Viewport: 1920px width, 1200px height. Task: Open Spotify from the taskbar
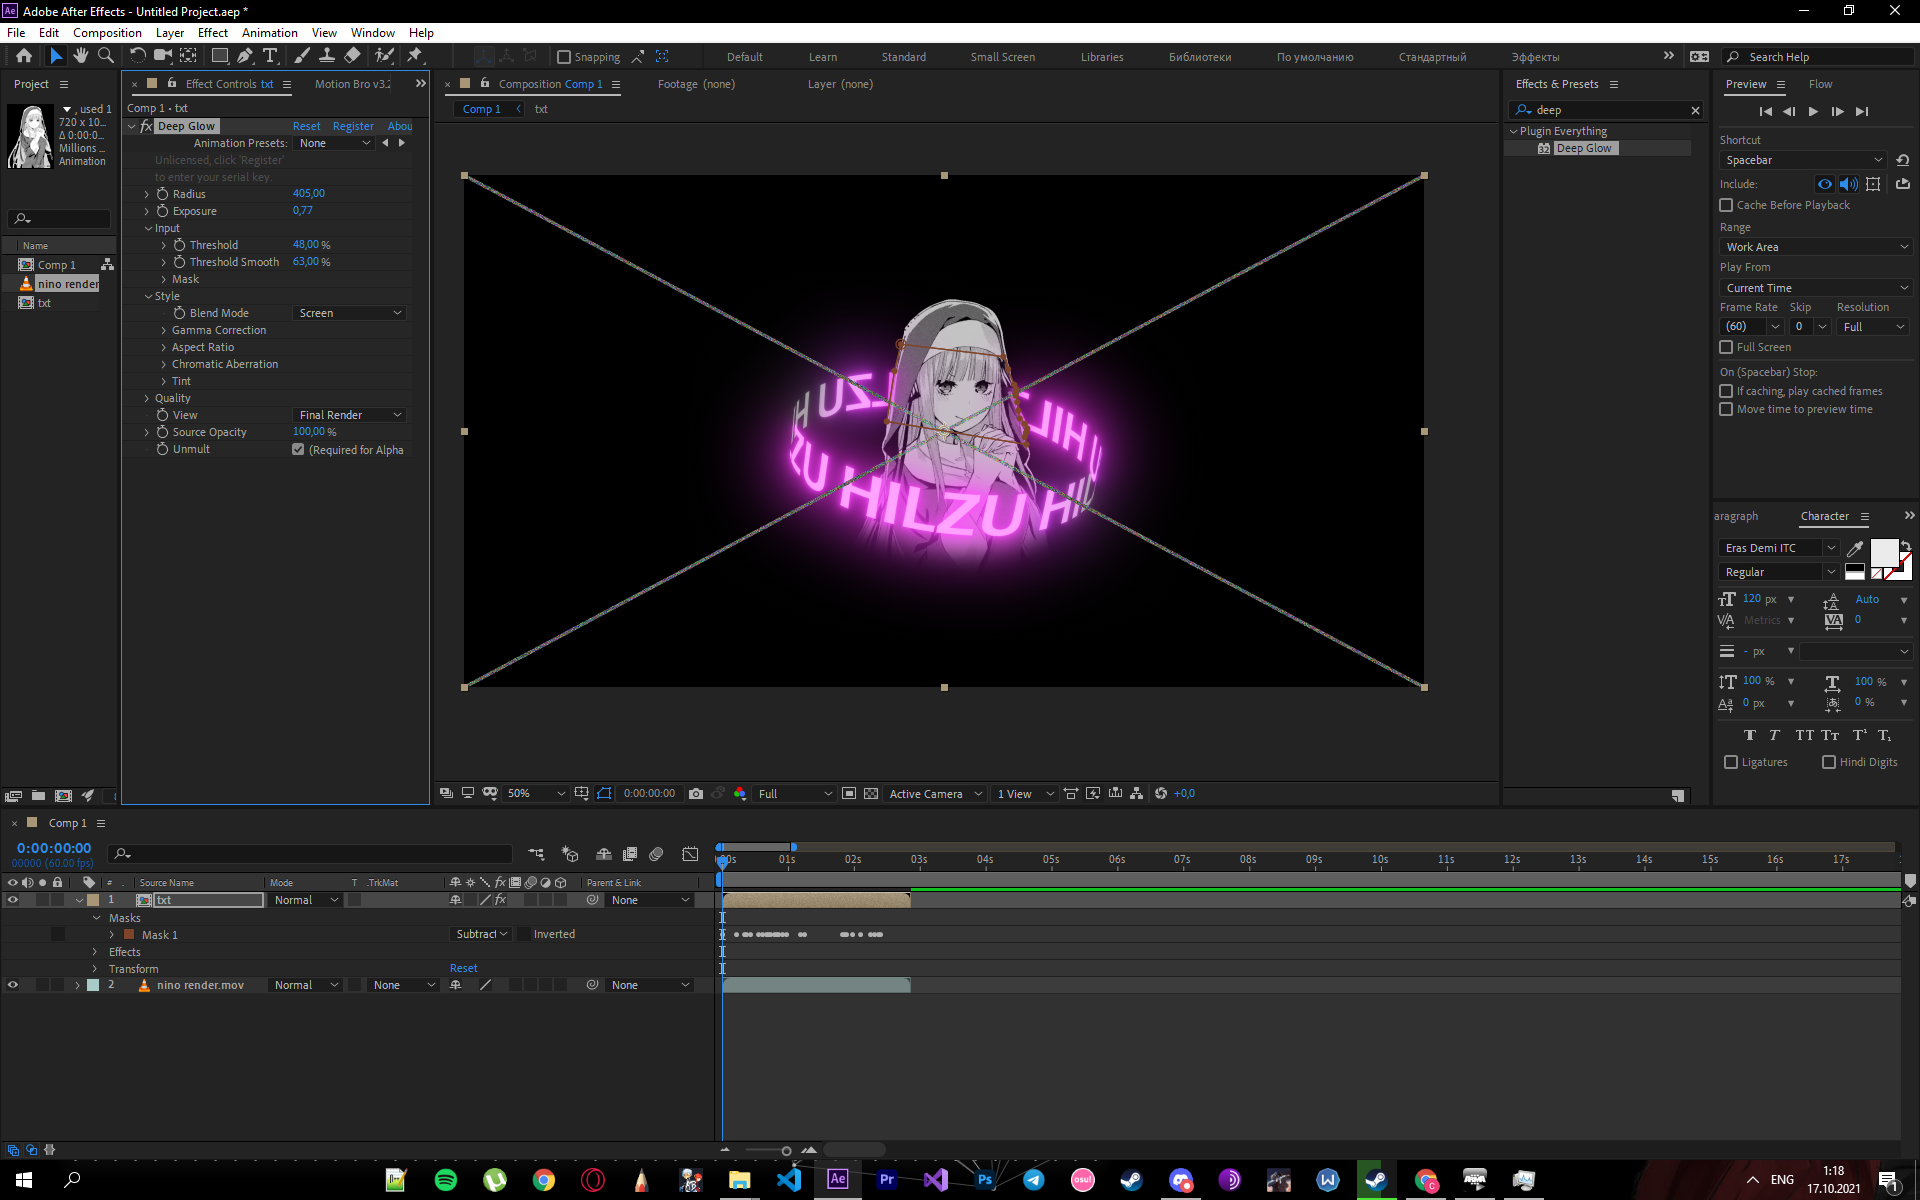pos(446,1180)
